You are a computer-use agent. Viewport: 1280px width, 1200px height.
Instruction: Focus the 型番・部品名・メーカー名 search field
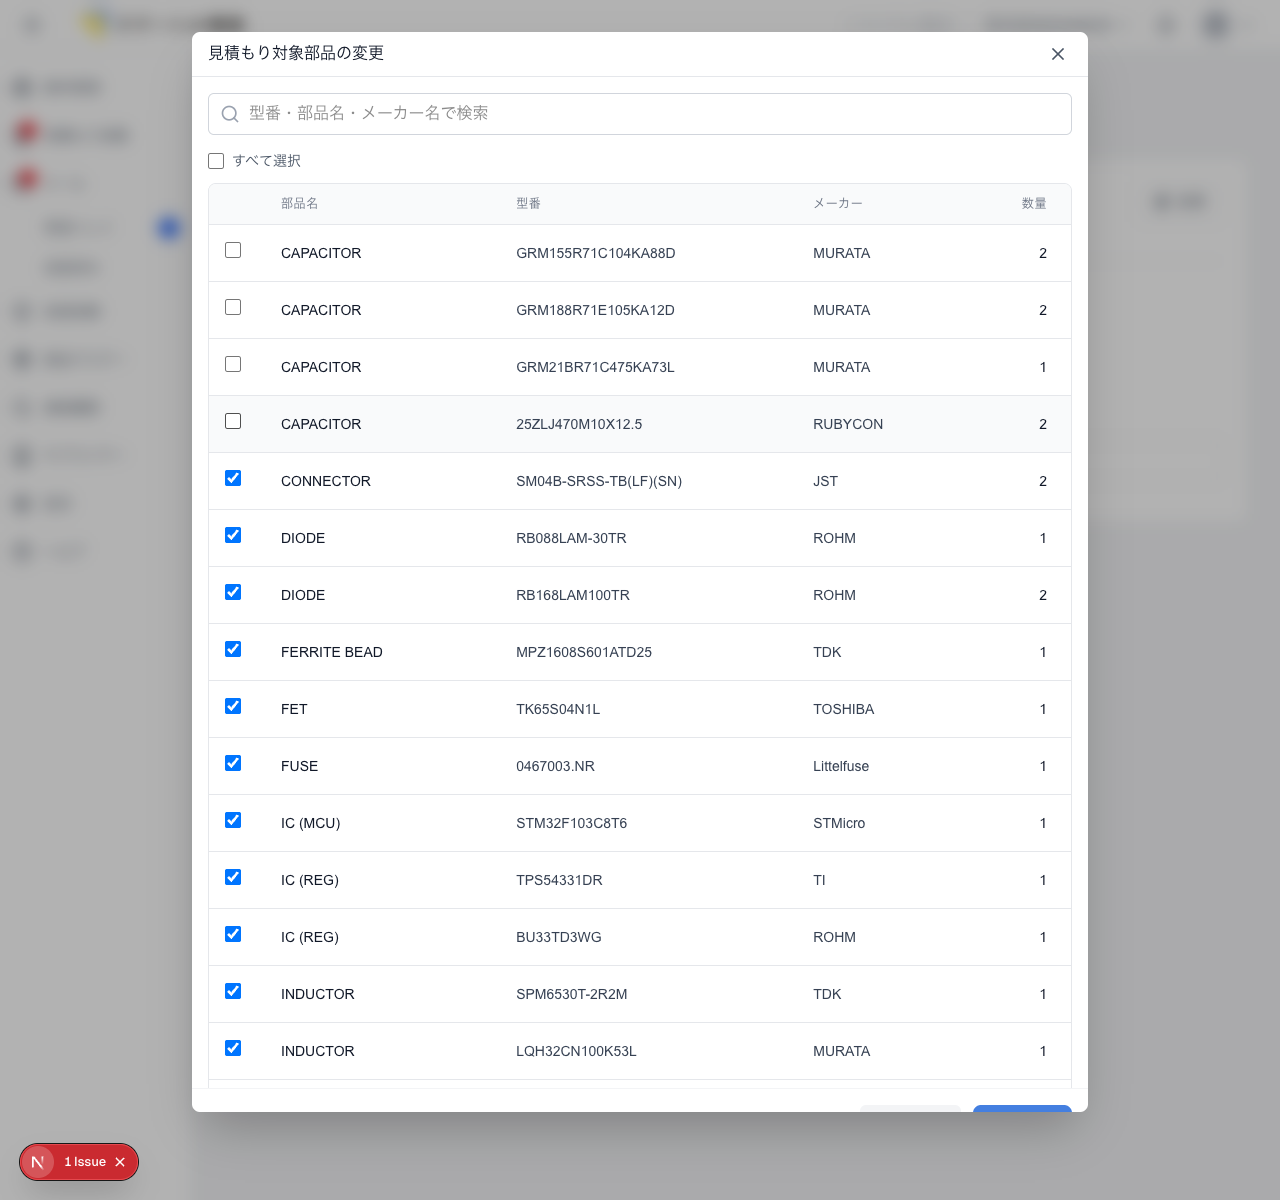pyautogui.click(x=640, y=114)
